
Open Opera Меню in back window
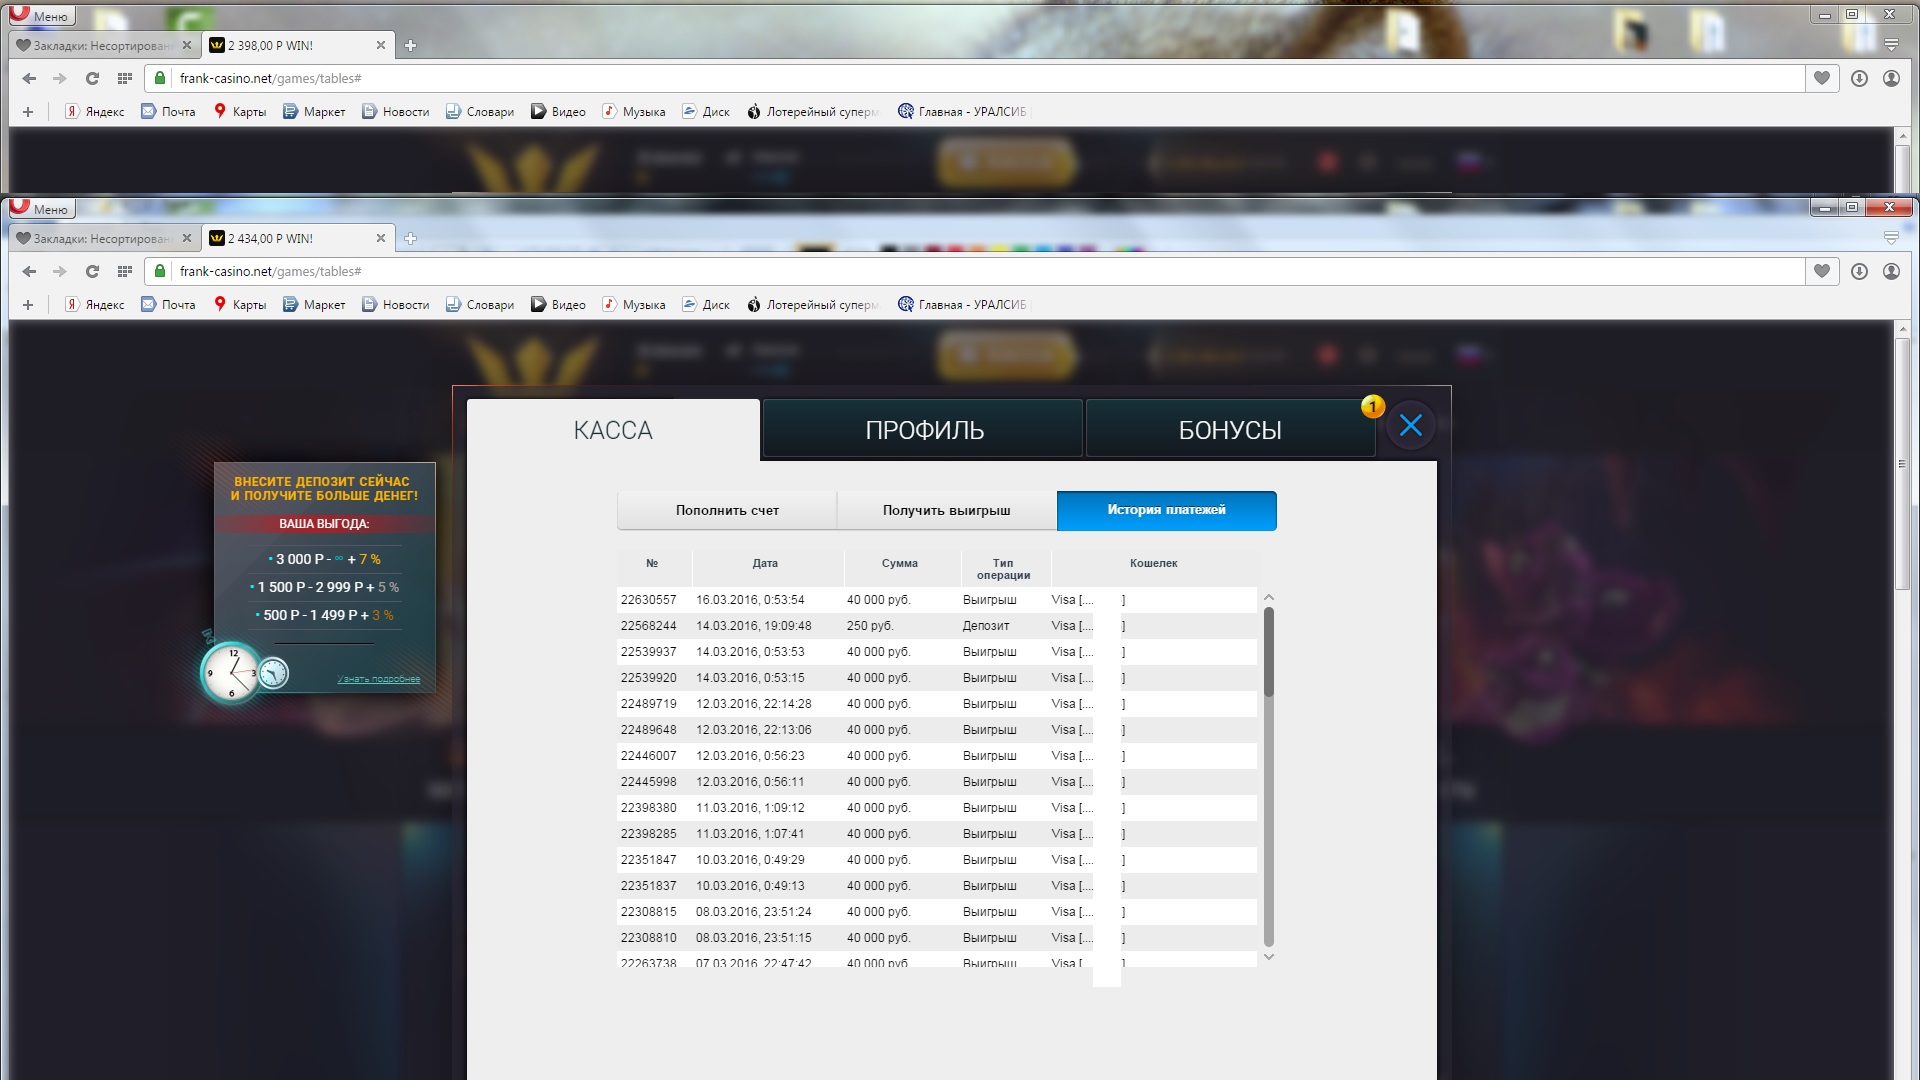(x=41, y=15)
